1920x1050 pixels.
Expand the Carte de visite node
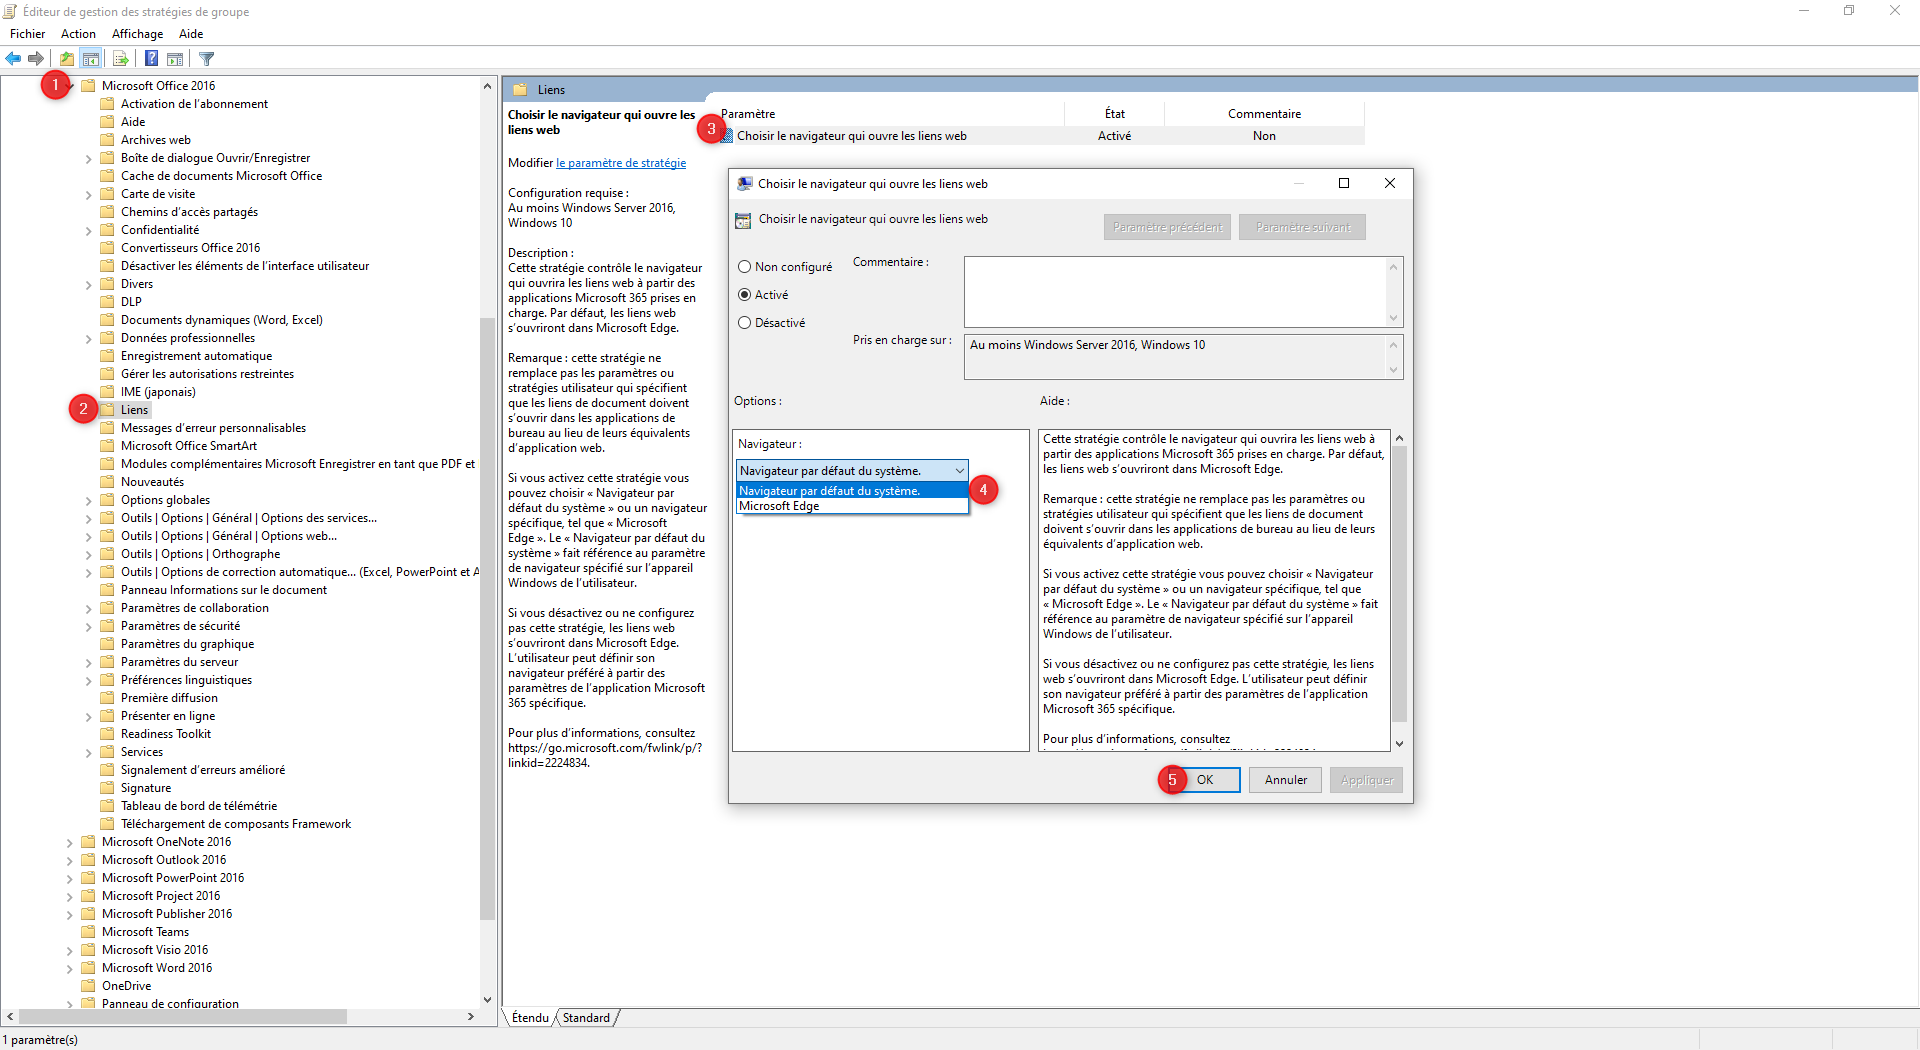click(88, 195)
